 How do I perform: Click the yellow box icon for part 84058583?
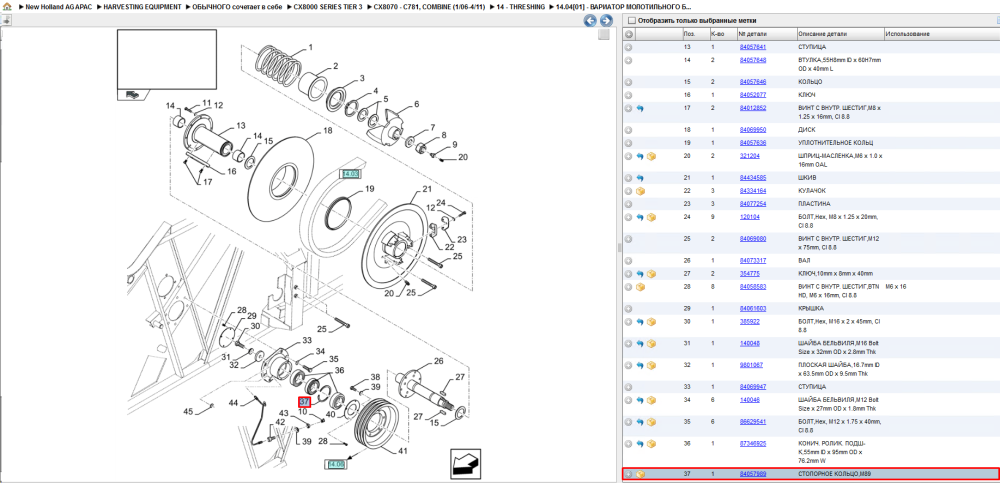[640, 287]
